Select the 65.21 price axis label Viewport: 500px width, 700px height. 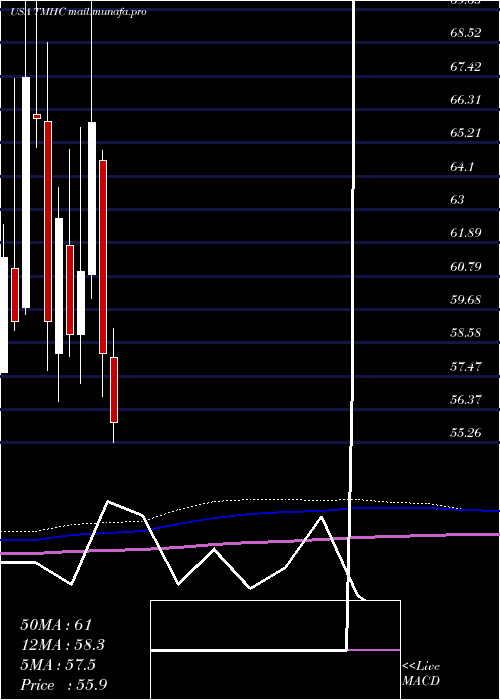pyautogui.click(x=466, y=133)
